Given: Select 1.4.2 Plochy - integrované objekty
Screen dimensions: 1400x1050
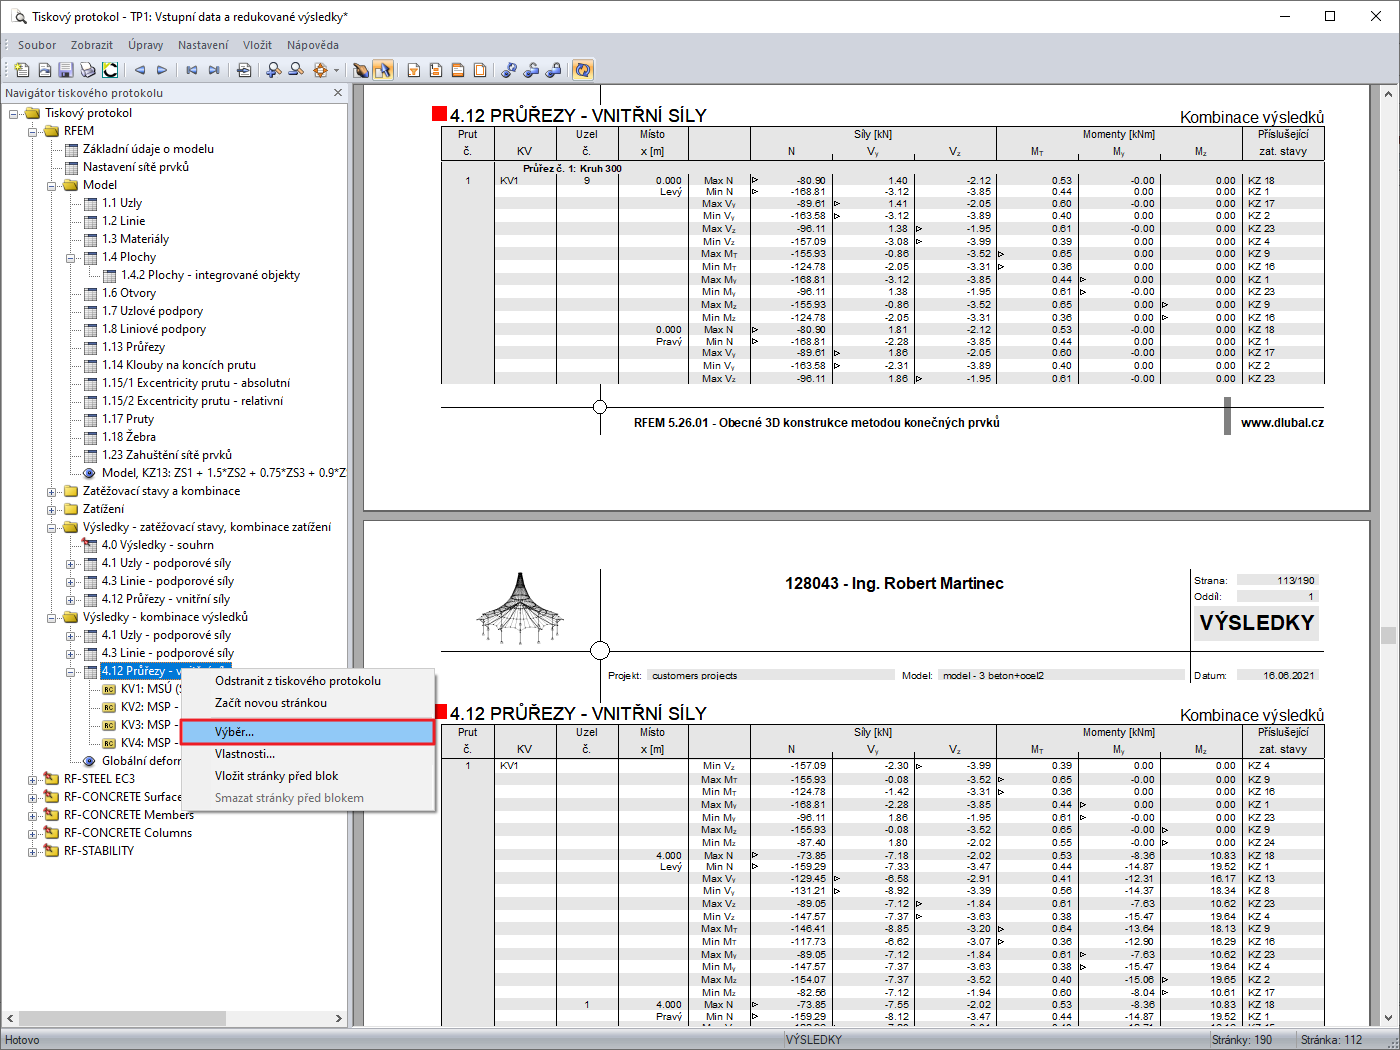Looking at the screenshot, I should coord(210,275).
